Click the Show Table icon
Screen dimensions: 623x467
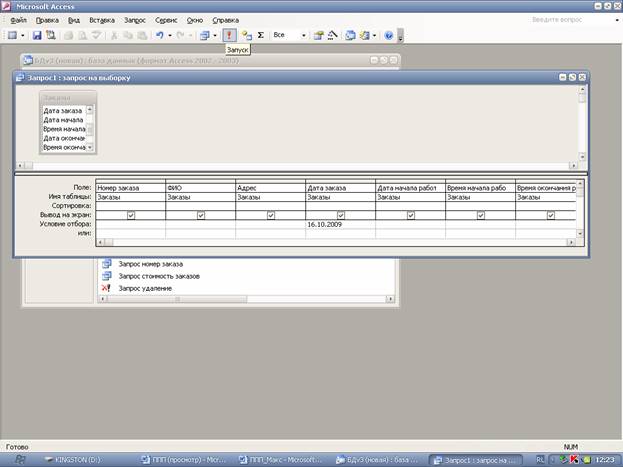click(245, 35)
